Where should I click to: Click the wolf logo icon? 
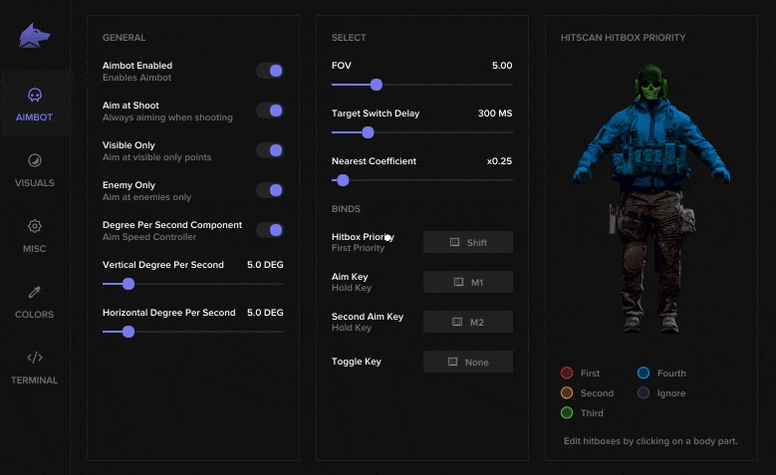pos(35,36)
